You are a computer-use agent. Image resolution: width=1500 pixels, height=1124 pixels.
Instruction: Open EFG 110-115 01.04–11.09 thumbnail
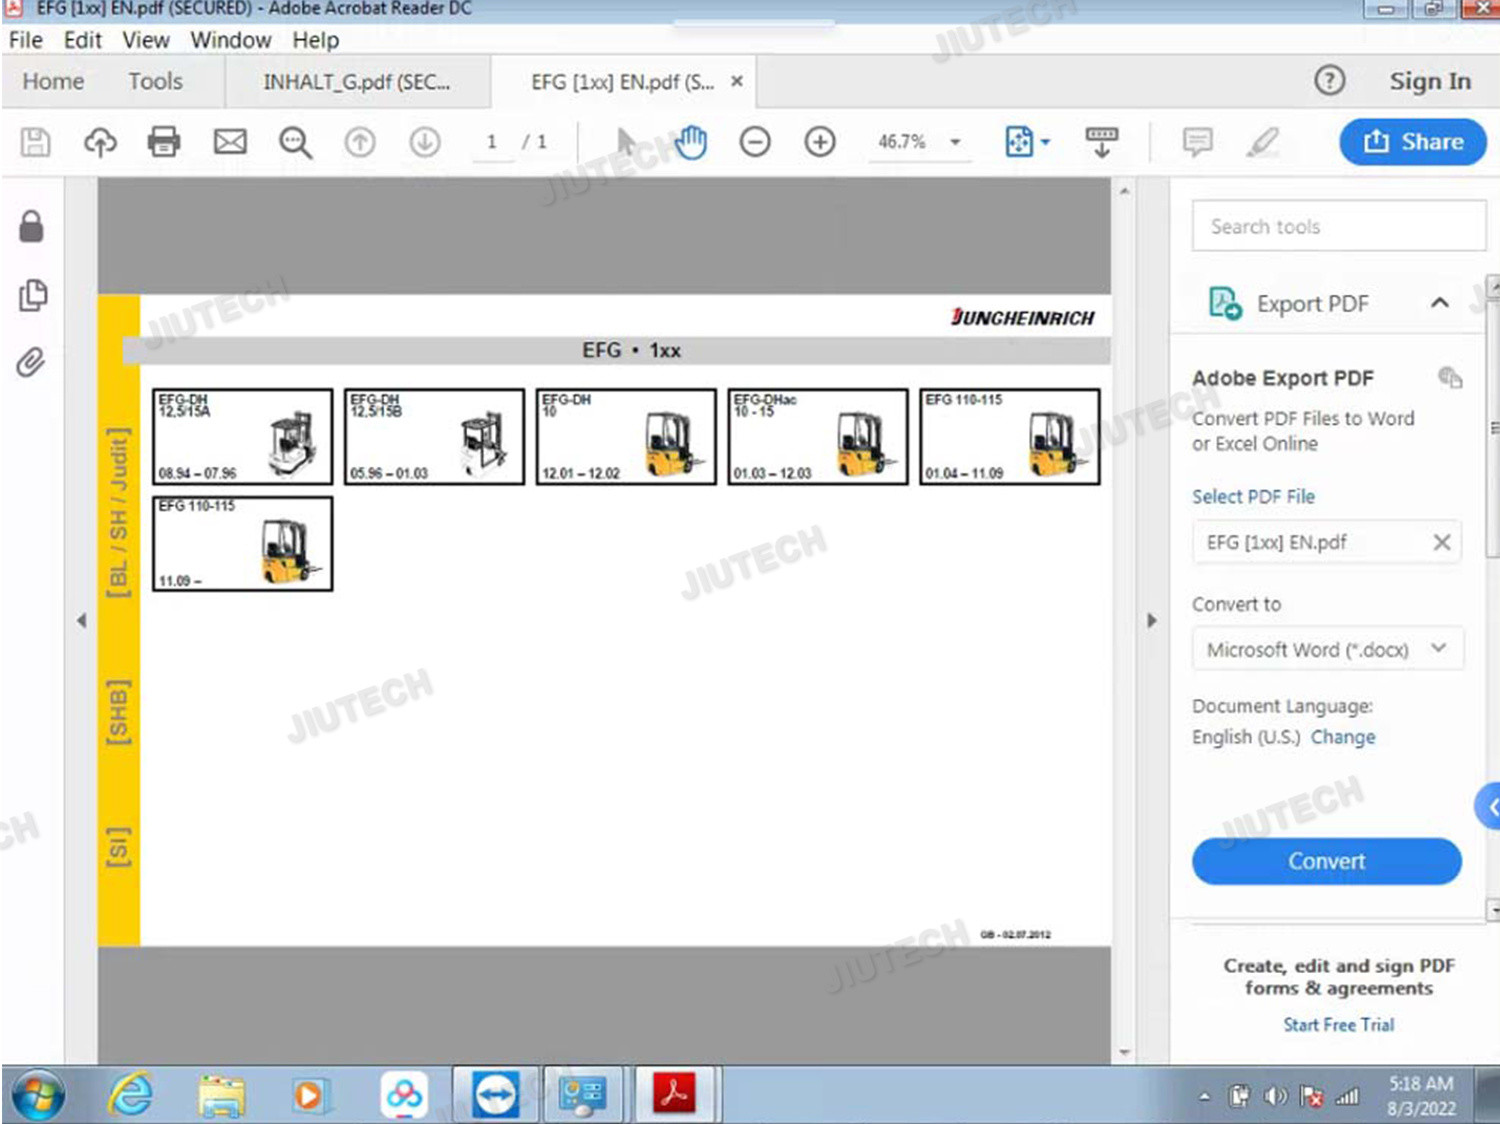(1010, 437)
